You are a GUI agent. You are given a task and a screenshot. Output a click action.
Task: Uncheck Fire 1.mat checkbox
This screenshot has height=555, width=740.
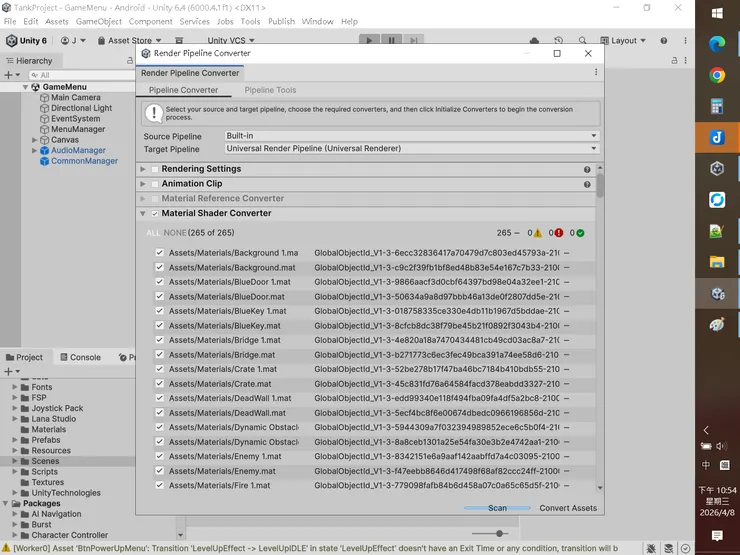click(160, 485)
